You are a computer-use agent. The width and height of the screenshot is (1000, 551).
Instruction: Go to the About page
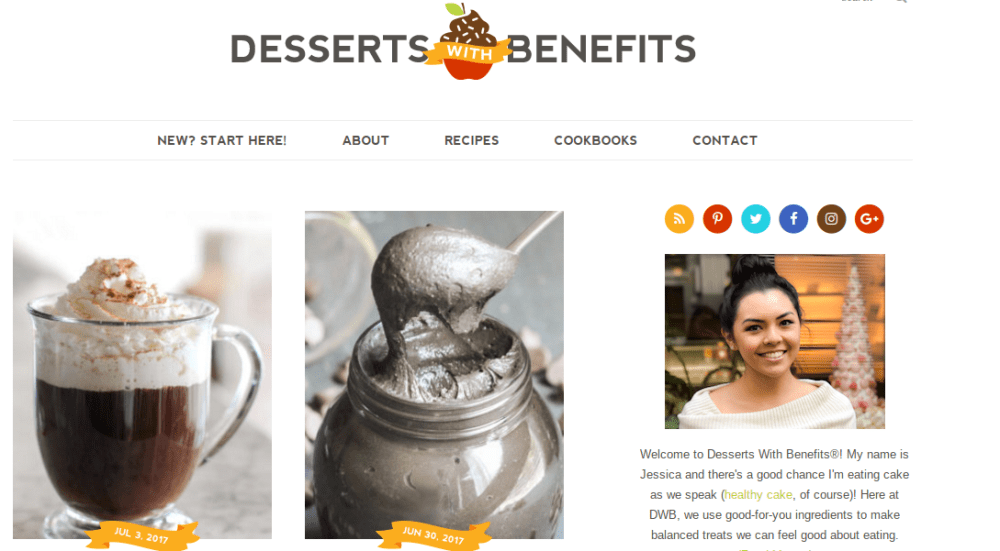(x=365, y=140)
